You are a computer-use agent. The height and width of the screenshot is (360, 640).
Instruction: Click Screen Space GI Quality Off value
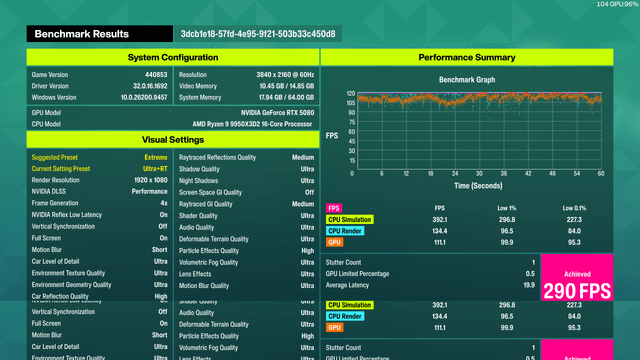309,192
